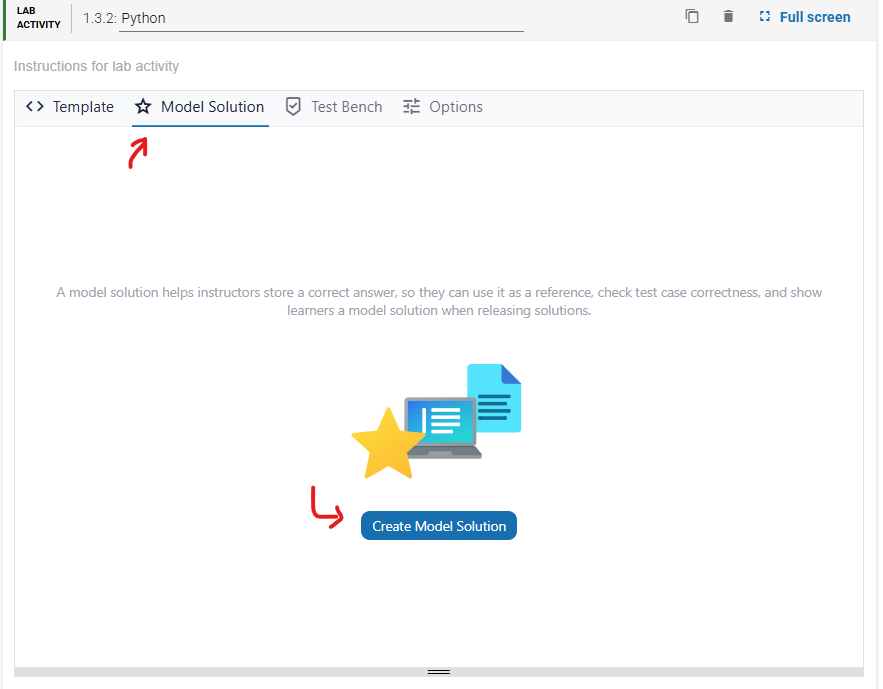Click 'Instructions for lab activity' placeholder text
Image resolution: width=883 pixels, height=689 pixels.
click(96, 66)
